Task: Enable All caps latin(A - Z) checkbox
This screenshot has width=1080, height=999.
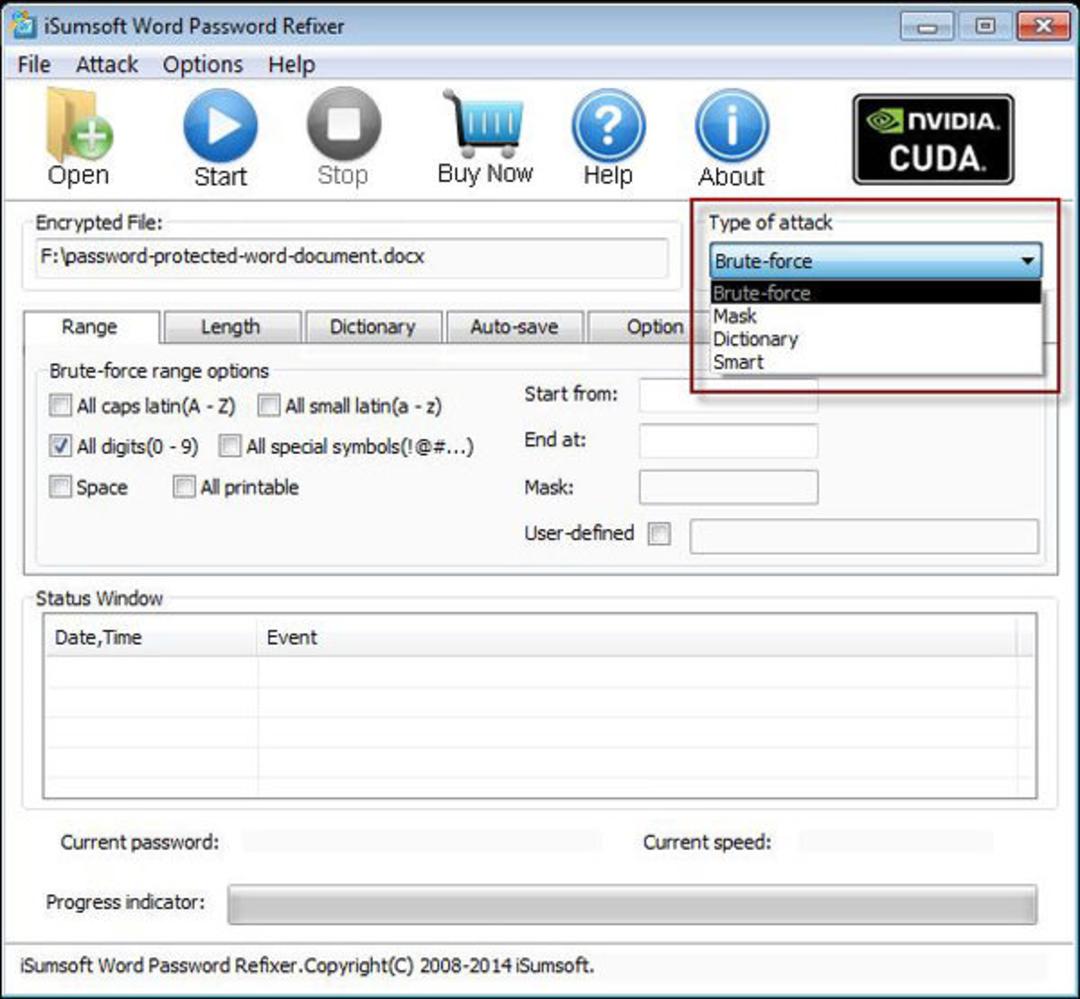Action: coord(60,405)
